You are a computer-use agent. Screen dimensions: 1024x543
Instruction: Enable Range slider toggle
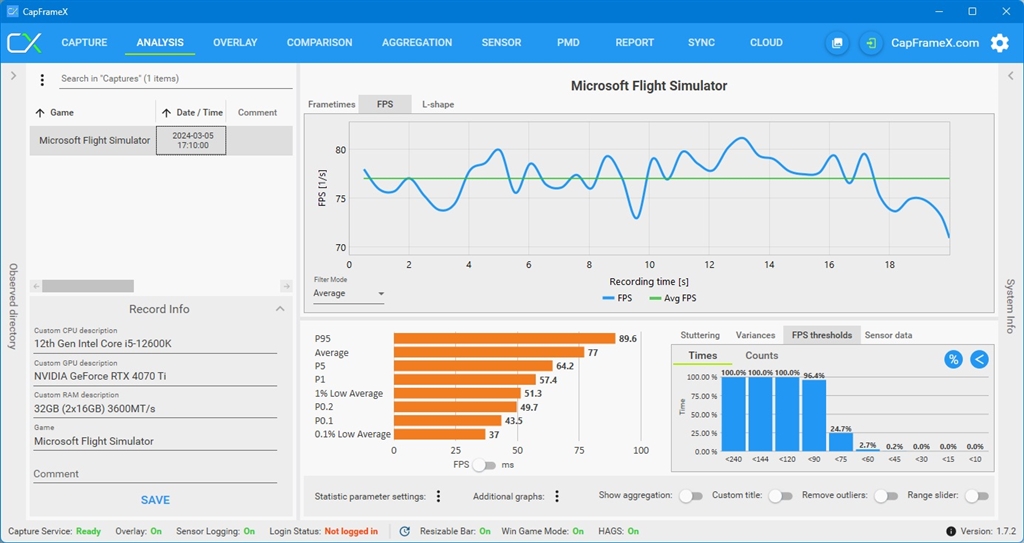976,496
